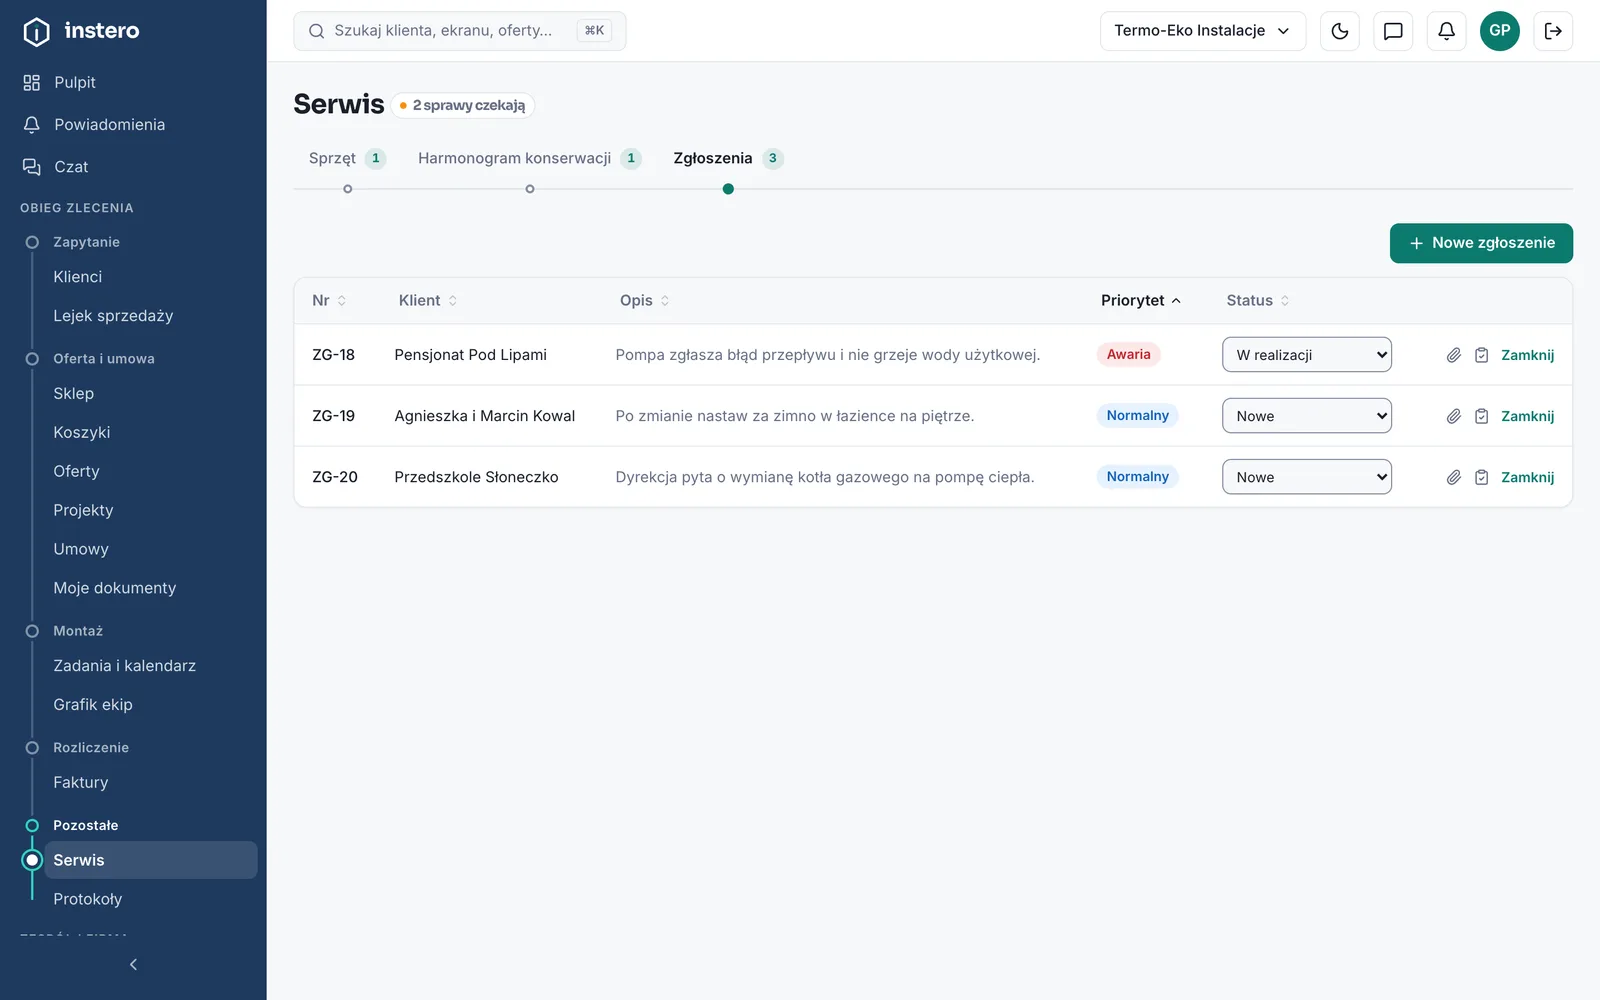
Task: Click Zamknij link for ZG-20
Action: click(x=1527, y=477)
